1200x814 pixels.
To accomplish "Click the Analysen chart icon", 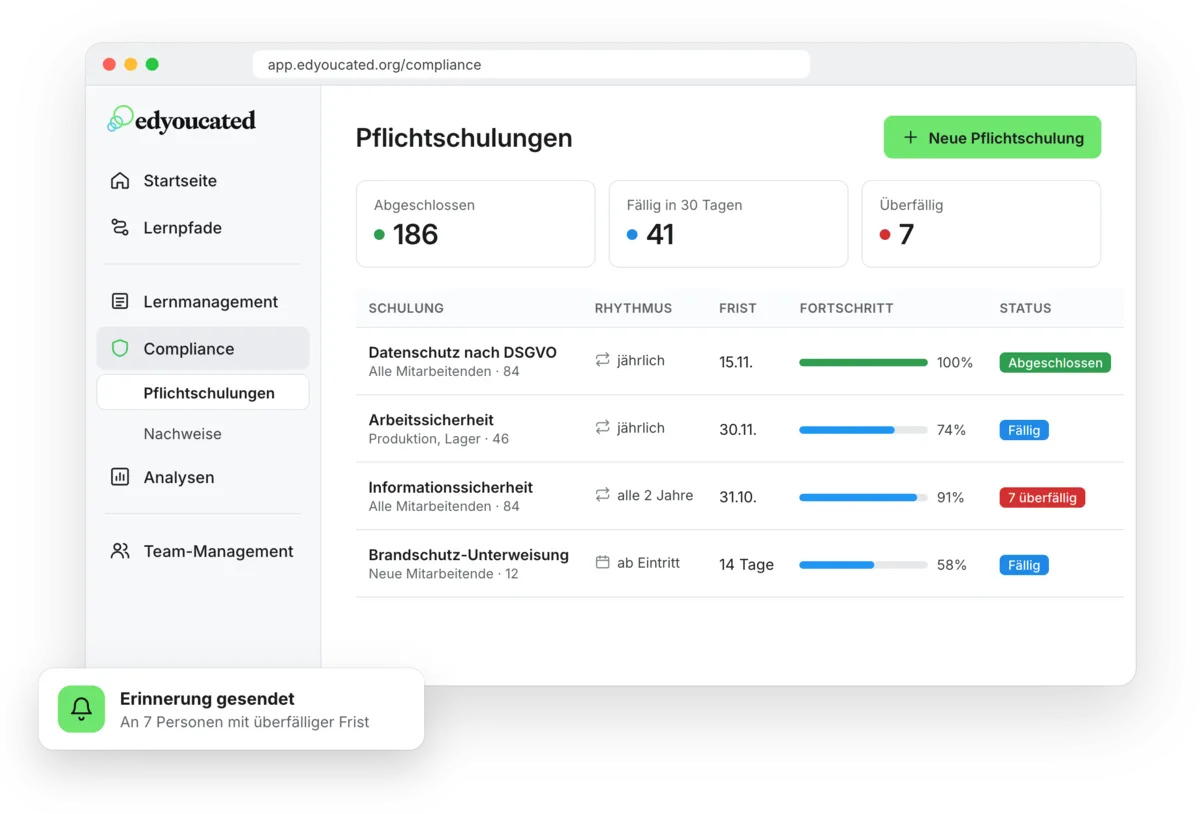I will click(120, 477).
